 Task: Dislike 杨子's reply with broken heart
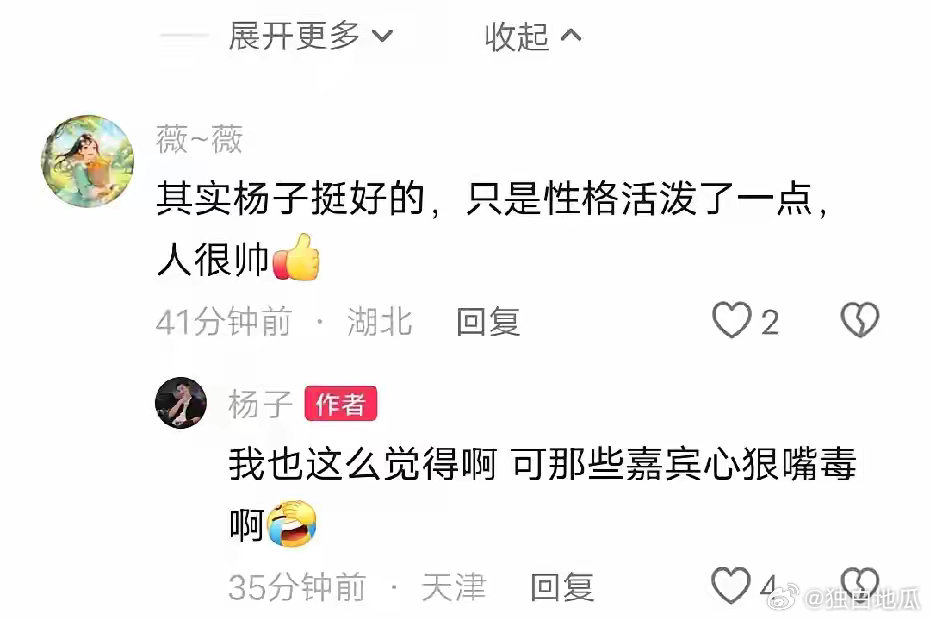859,584
